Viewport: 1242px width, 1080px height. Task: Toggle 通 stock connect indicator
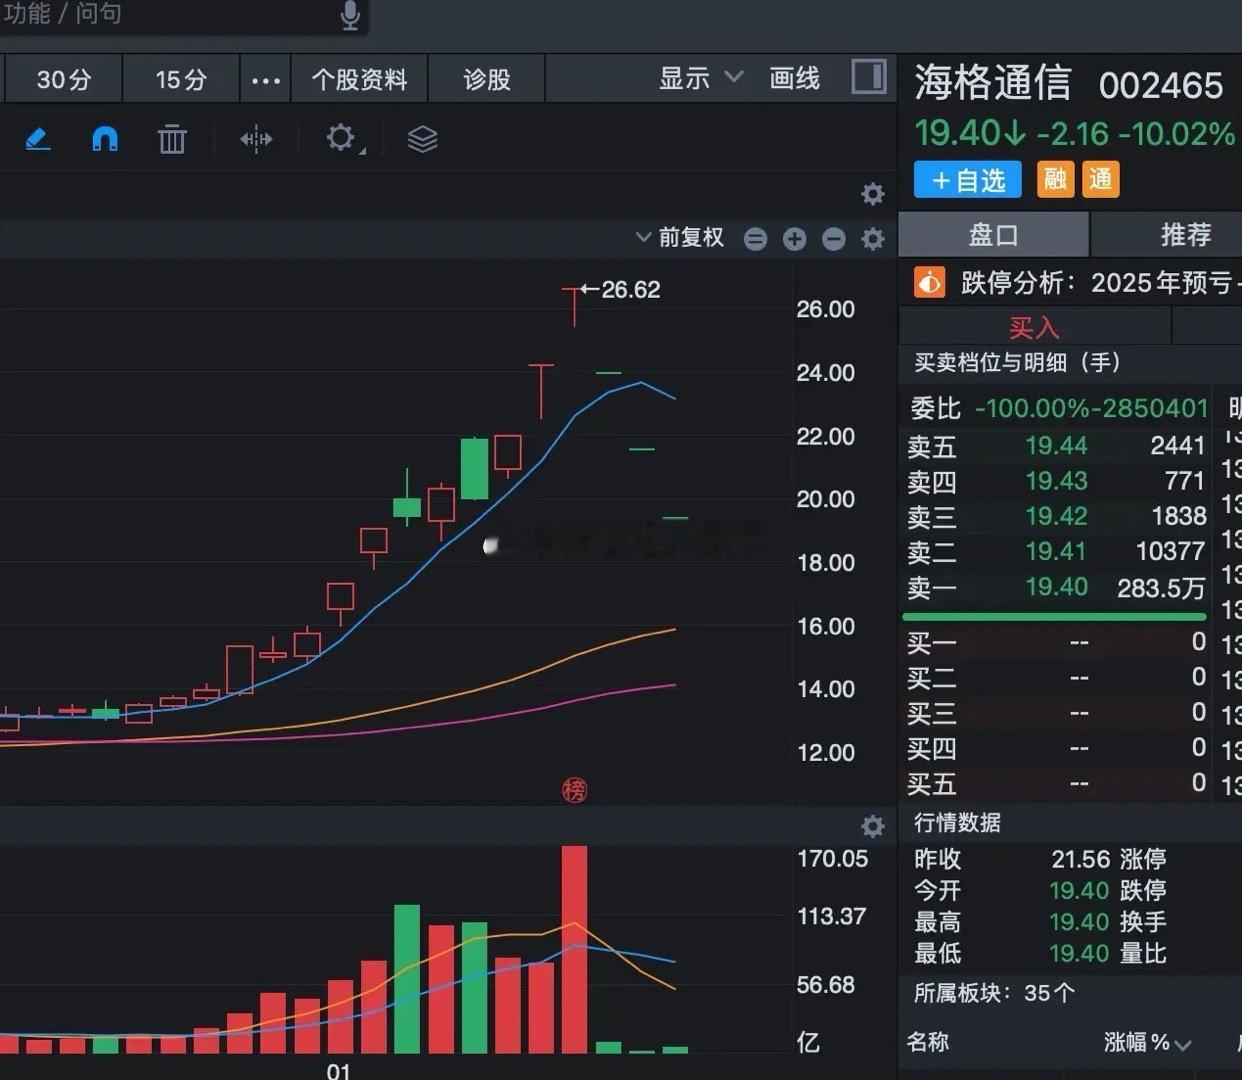[1100, 180]
